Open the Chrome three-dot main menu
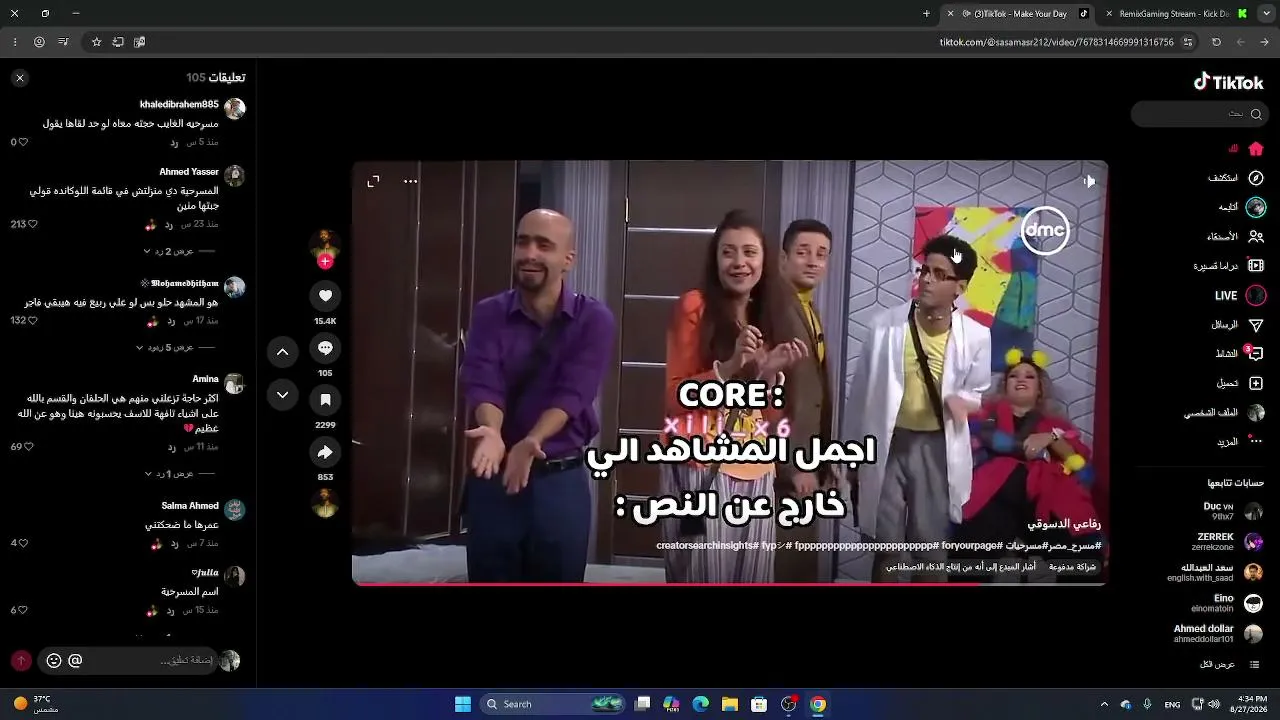Viewport: 1280px width, 720px height. point(15,42)
